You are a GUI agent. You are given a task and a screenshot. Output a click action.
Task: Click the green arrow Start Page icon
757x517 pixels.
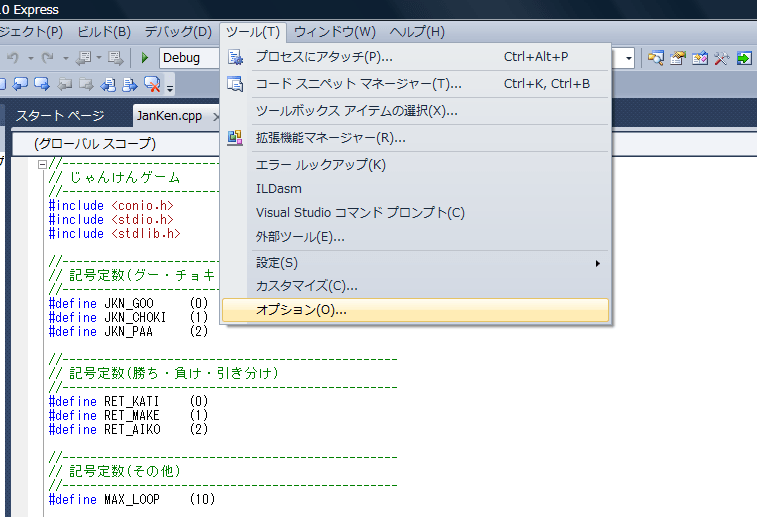745,58
